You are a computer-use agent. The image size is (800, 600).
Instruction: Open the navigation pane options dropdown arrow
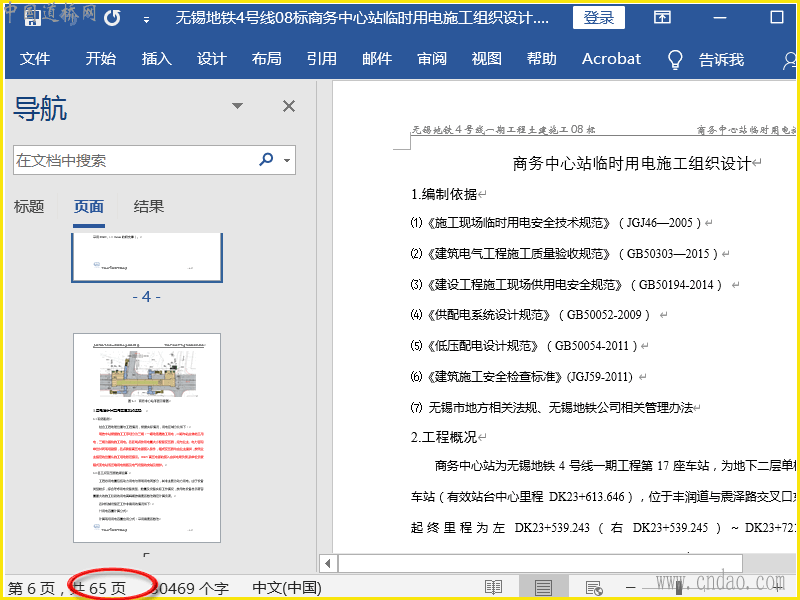237,106
